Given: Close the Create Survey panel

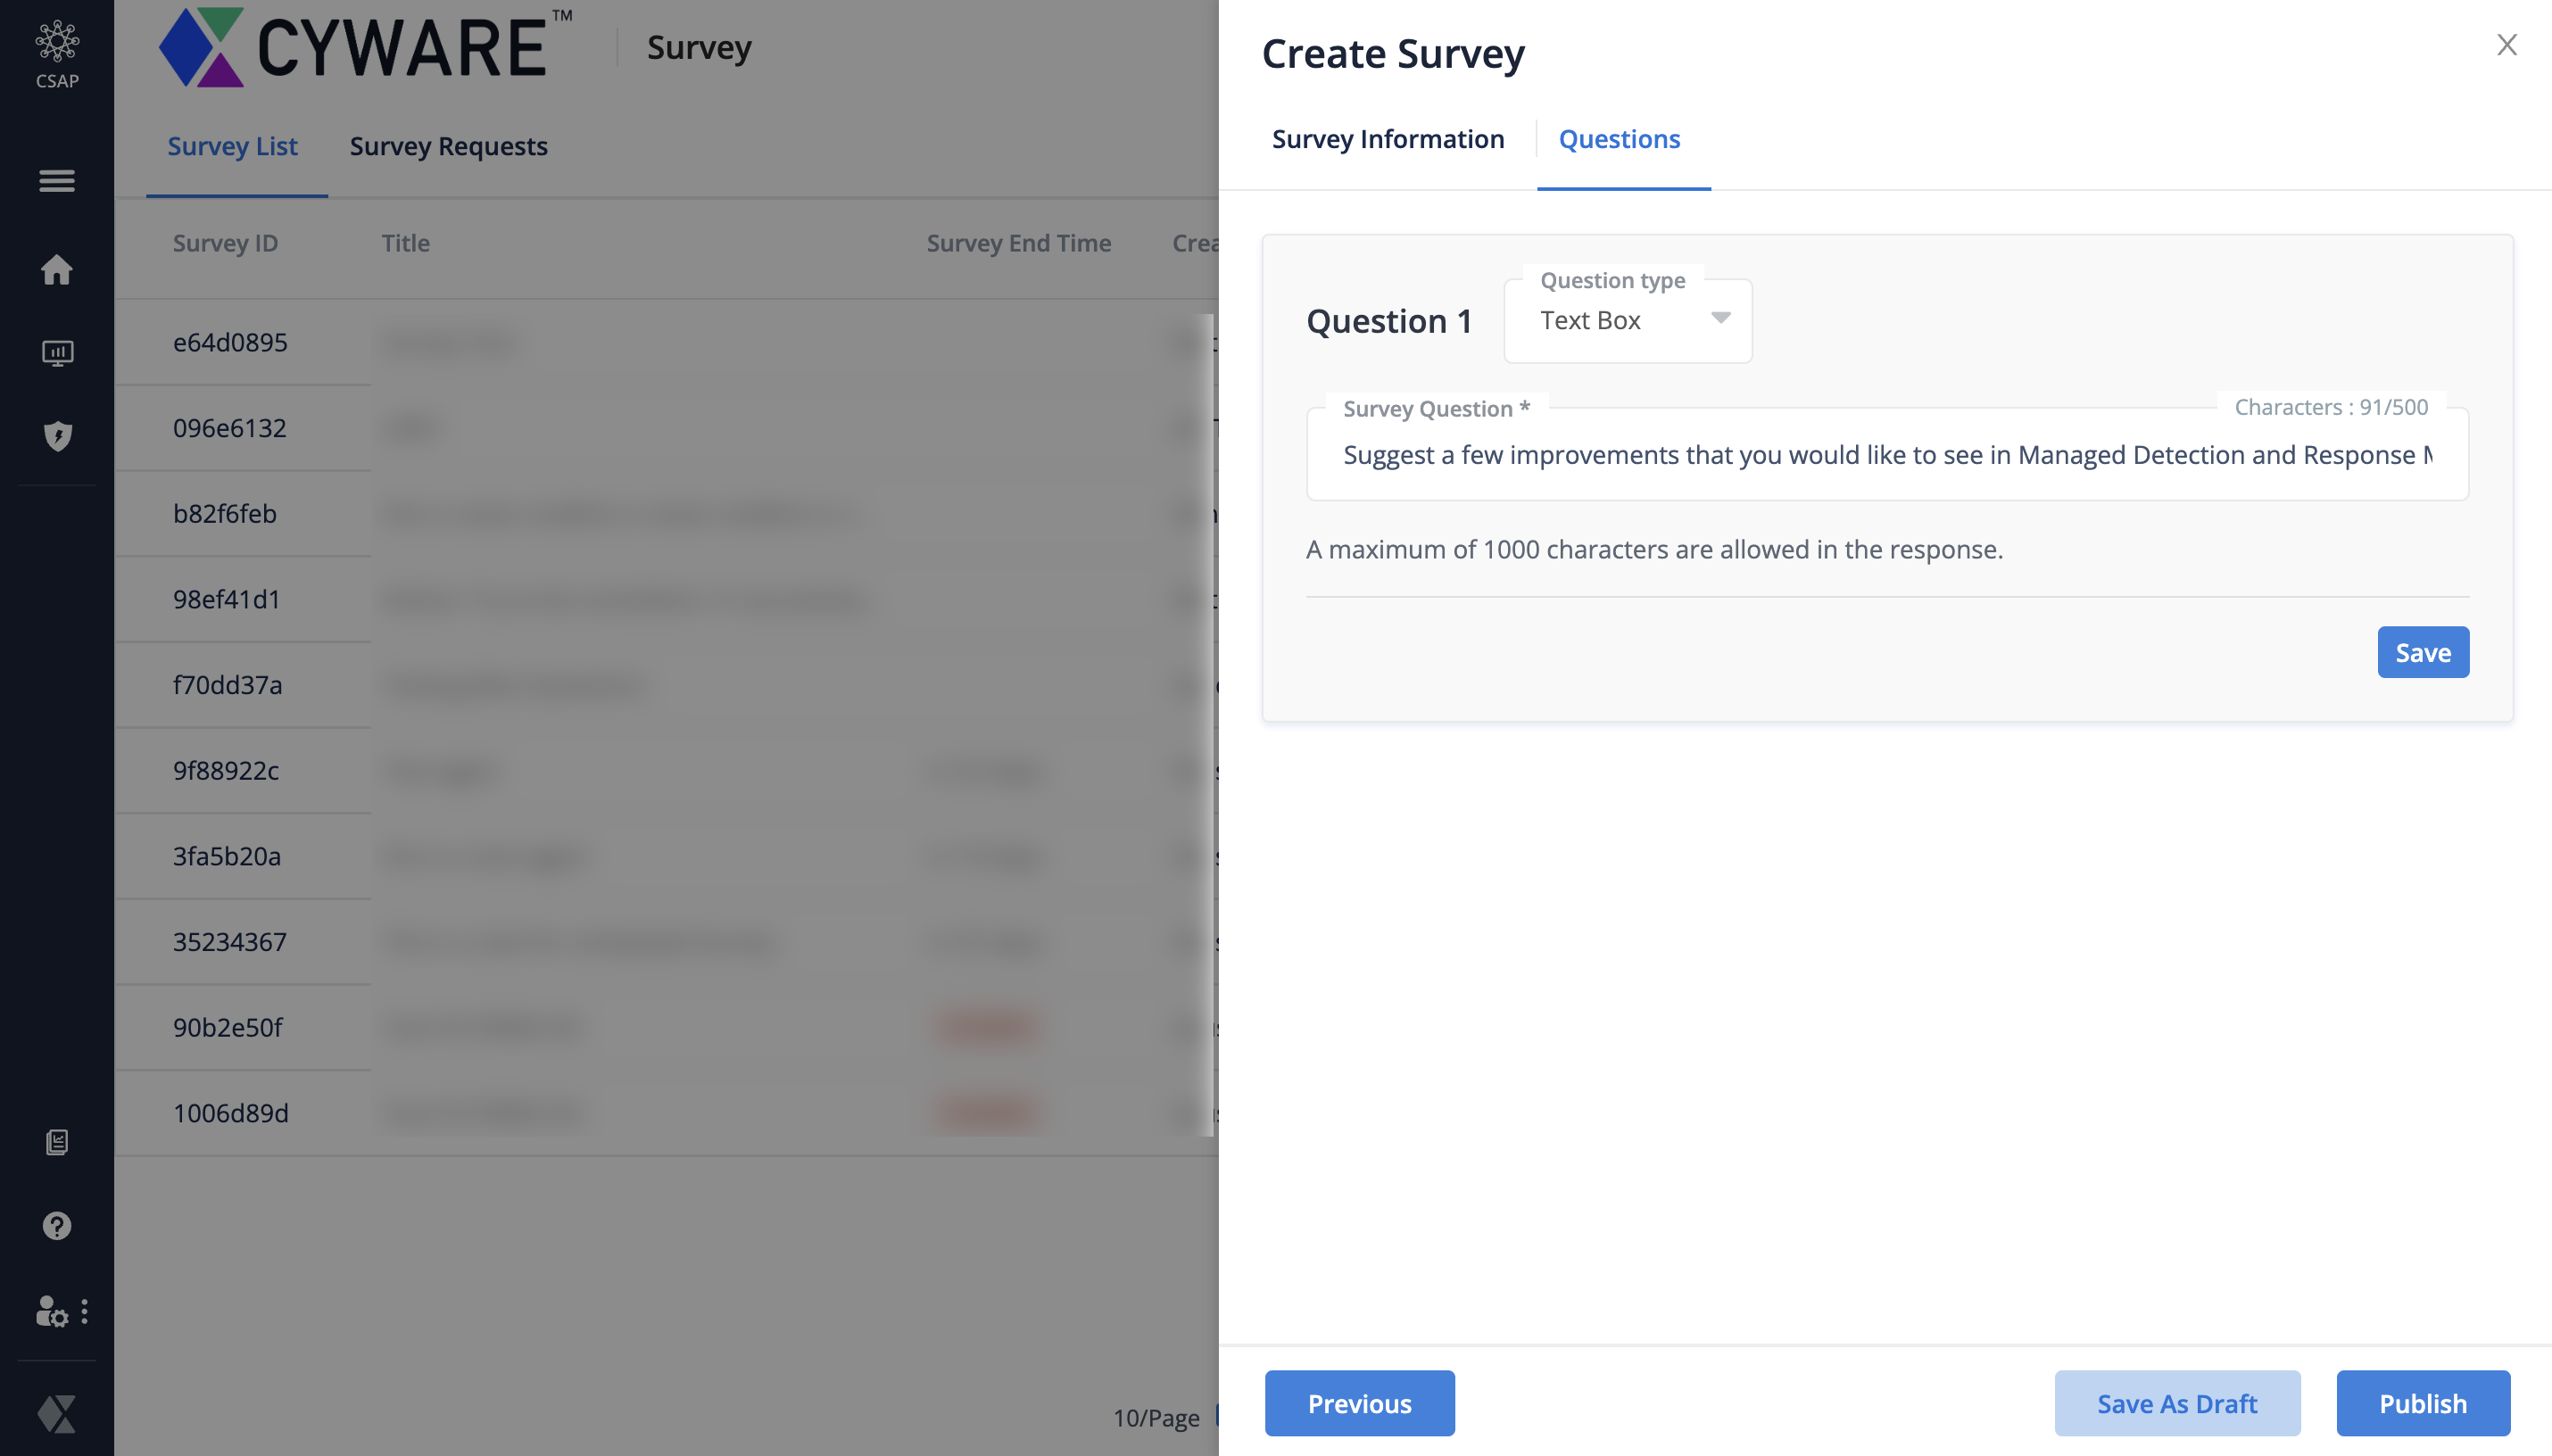Looking at the screenshot, I should [2506, 45].
